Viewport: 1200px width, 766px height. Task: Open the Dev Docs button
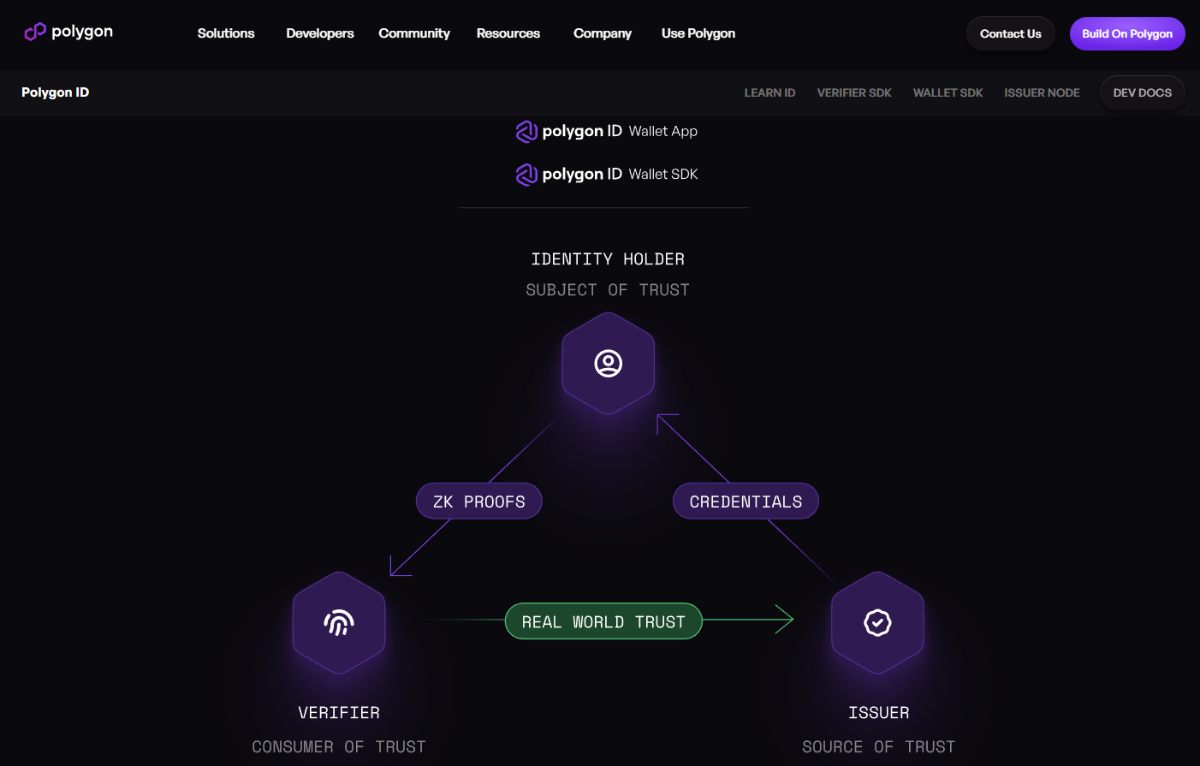(1142, 93)
